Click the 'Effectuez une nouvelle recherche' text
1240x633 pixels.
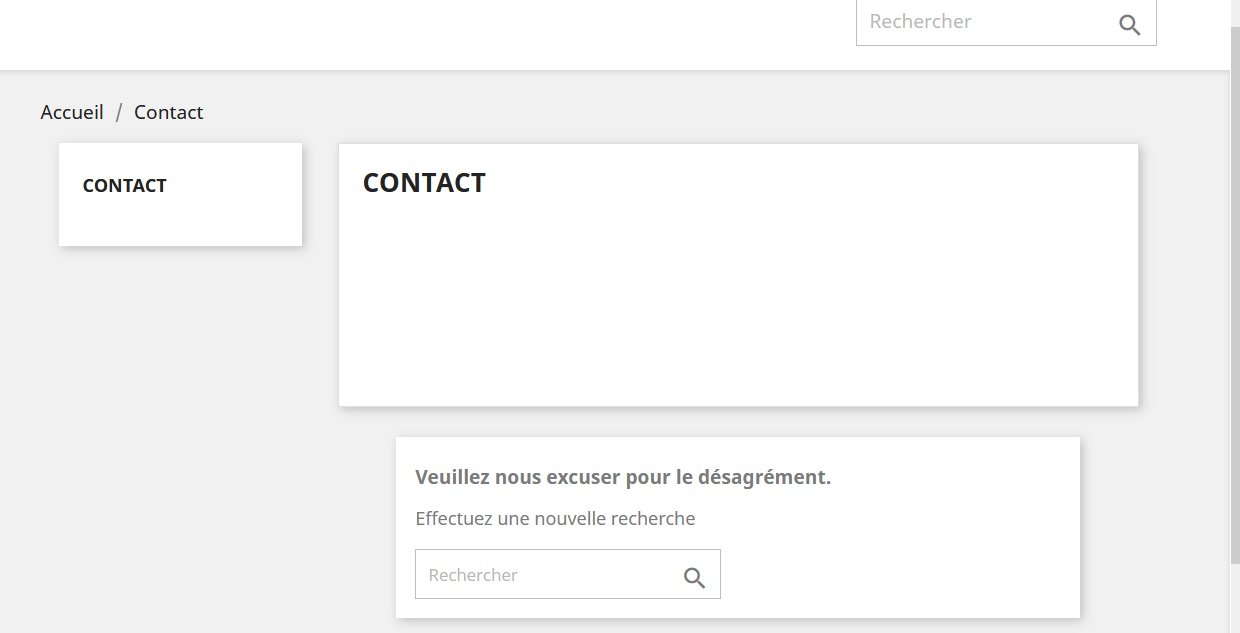pos(554,518)
